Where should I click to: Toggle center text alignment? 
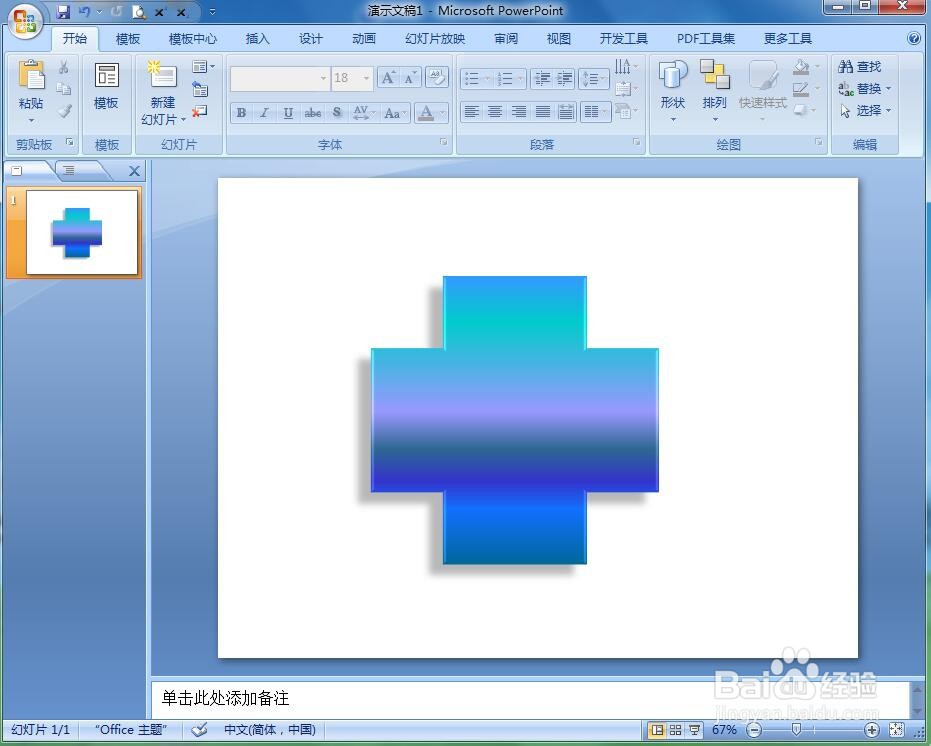pyautogui.click(x=495, y=111)
